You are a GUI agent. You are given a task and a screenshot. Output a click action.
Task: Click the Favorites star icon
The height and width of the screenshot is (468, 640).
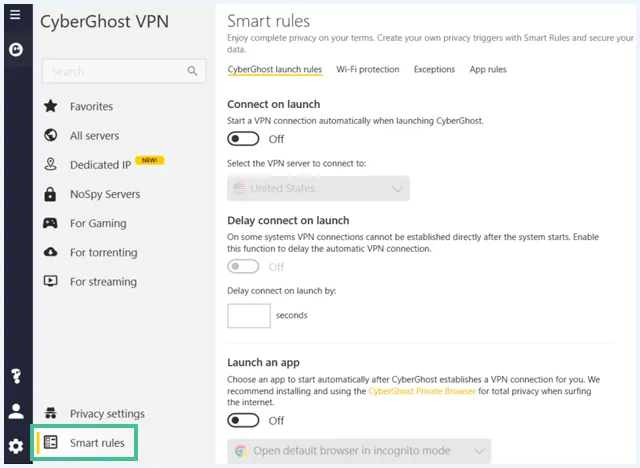coord(51,106)
